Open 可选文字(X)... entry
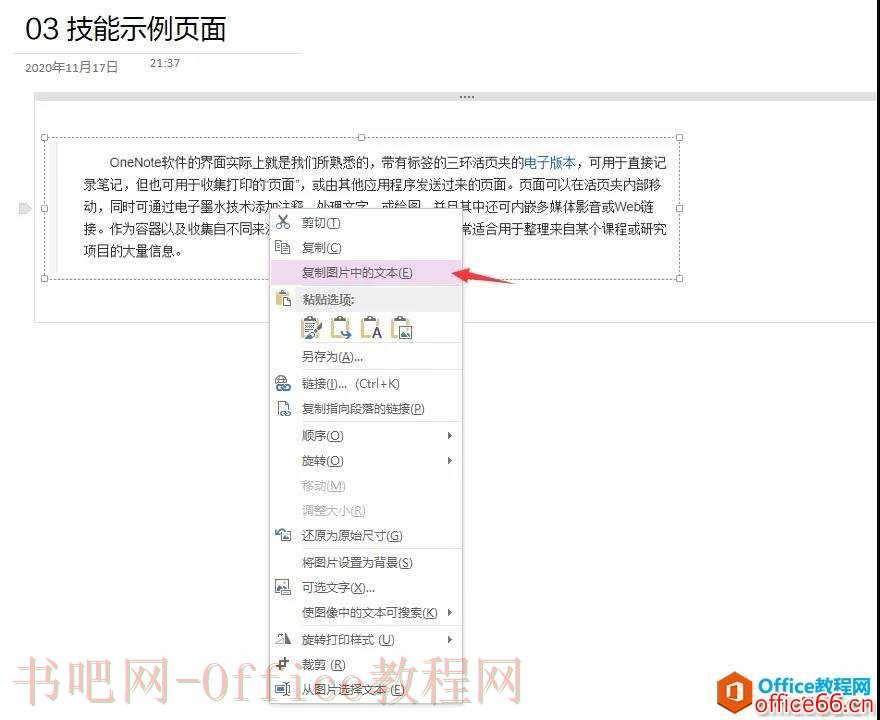The width and height of the screenshot is (880, 720). tap(365, 588)
